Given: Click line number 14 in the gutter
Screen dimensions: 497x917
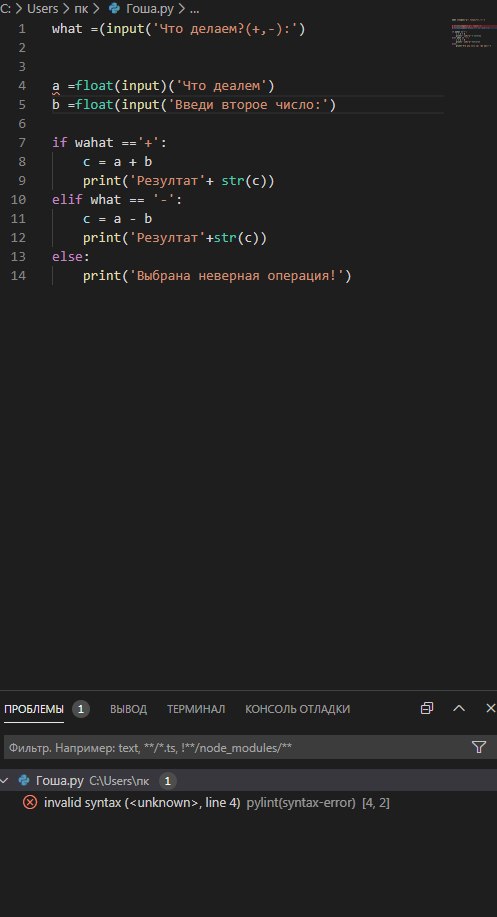Looking at the screenshot, I should coord(18,275).
